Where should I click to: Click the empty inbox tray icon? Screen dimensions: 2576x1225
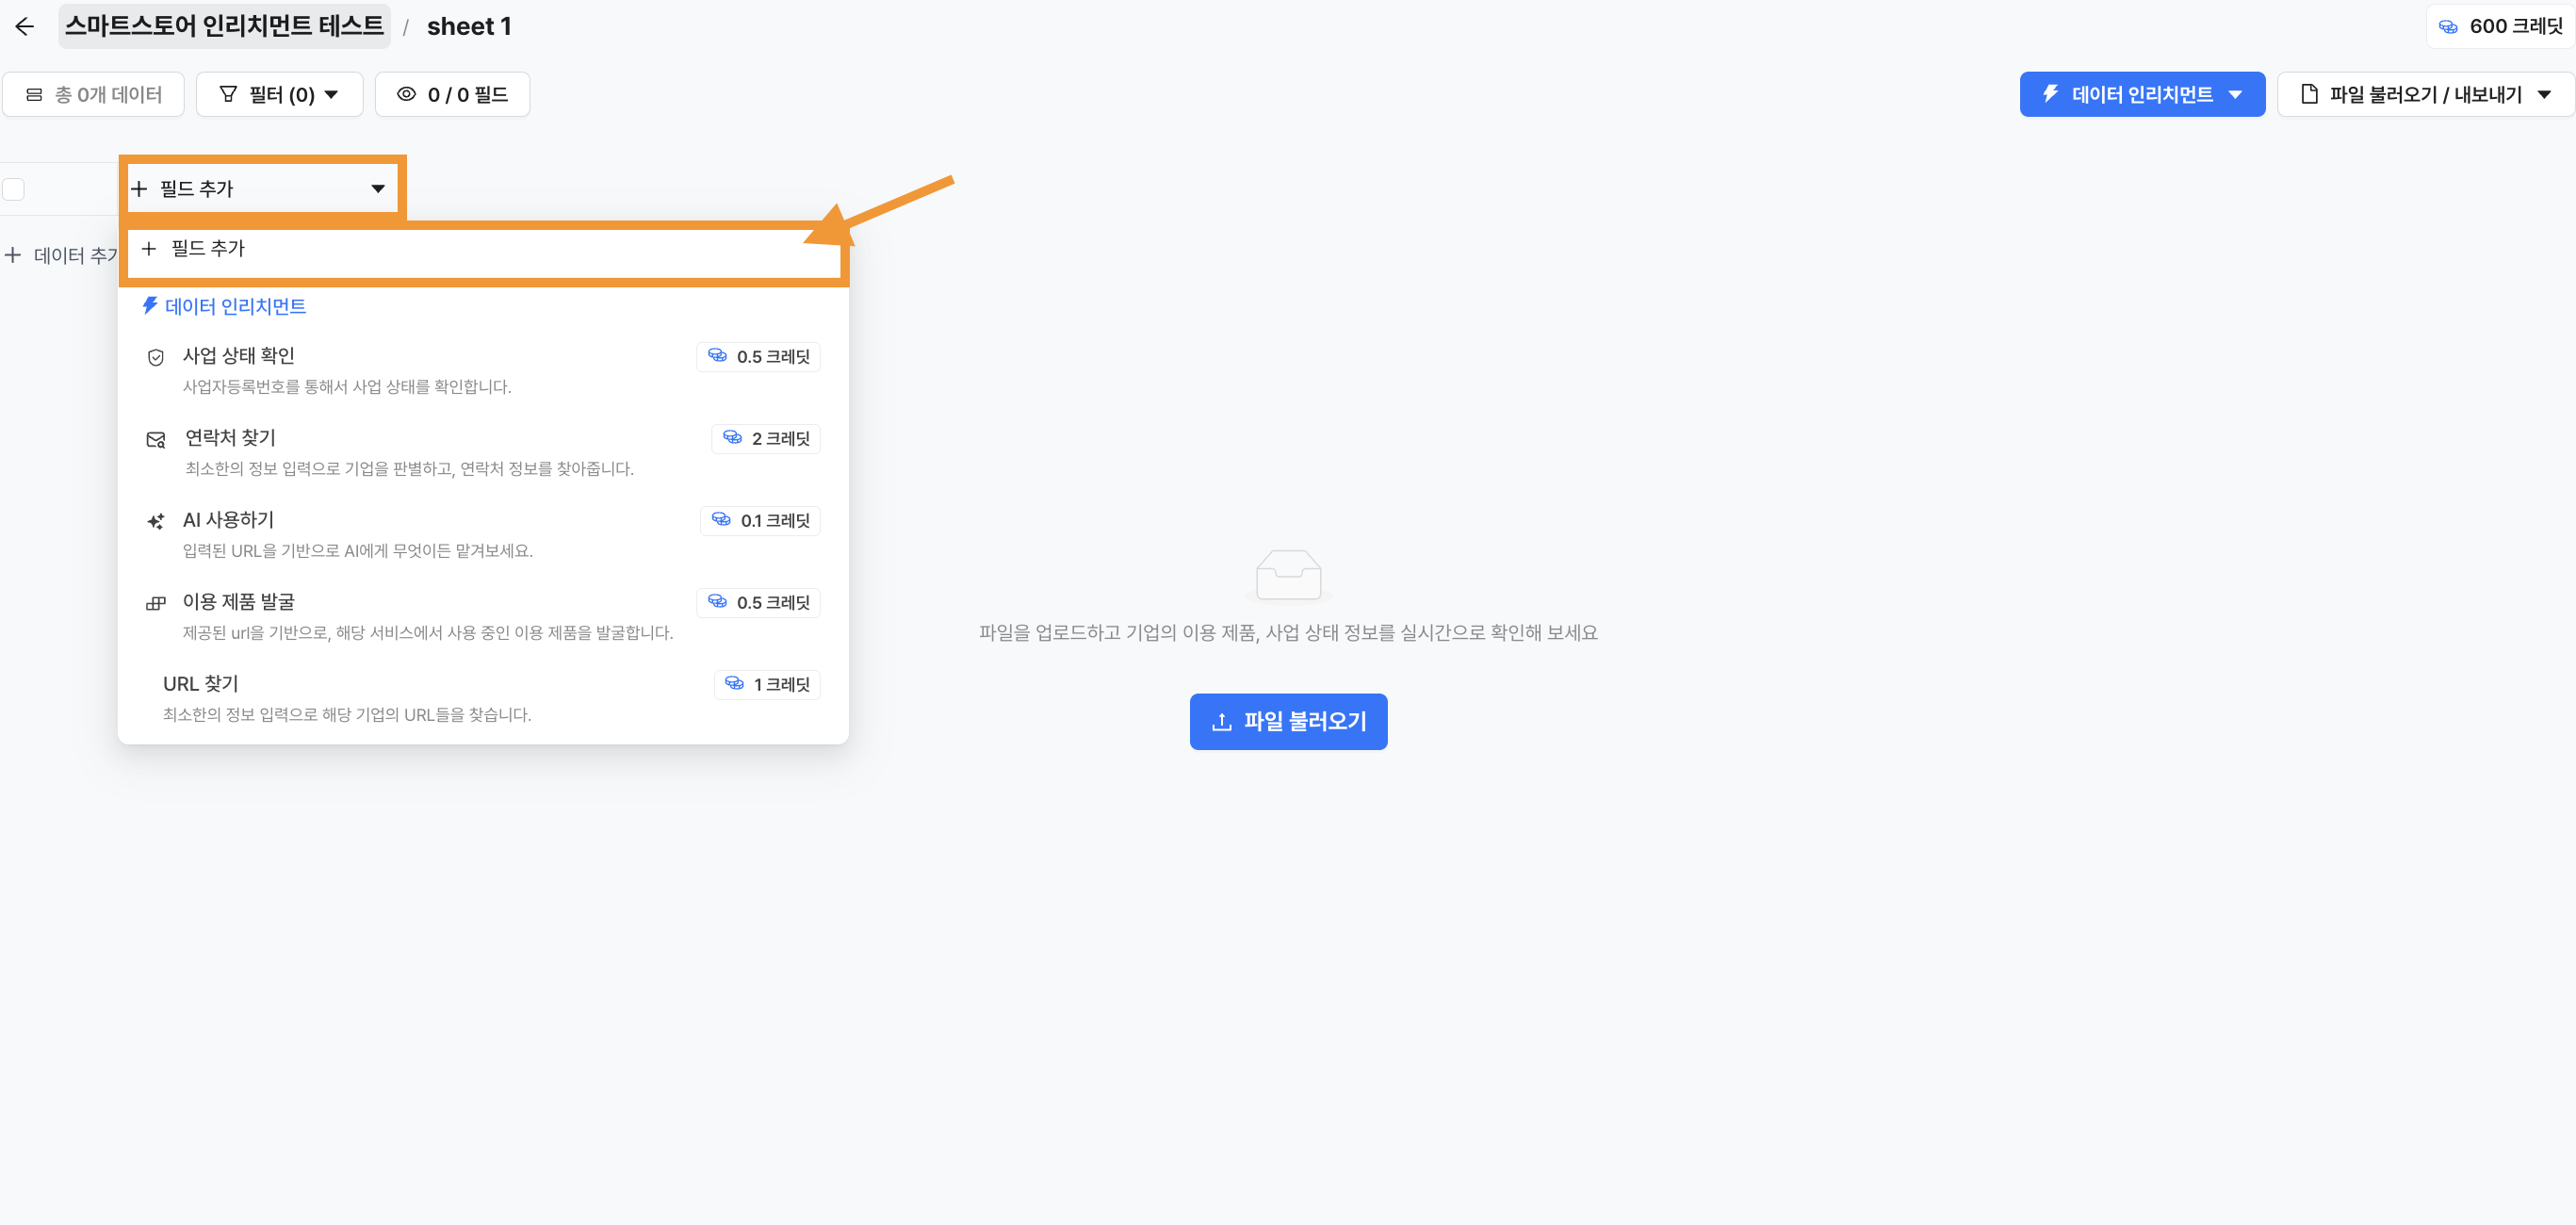tap(1287, 575)
